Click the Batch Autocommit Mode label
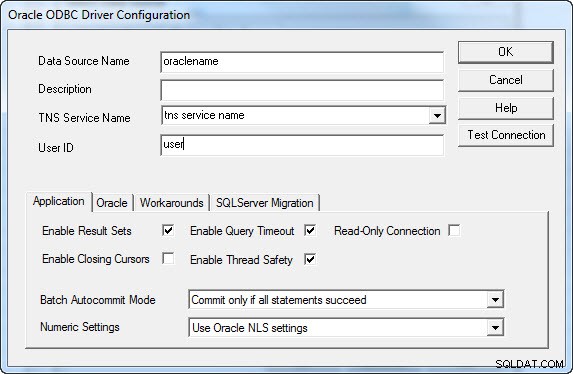Viewport: 573px width, 374px height. coord(98,300)
